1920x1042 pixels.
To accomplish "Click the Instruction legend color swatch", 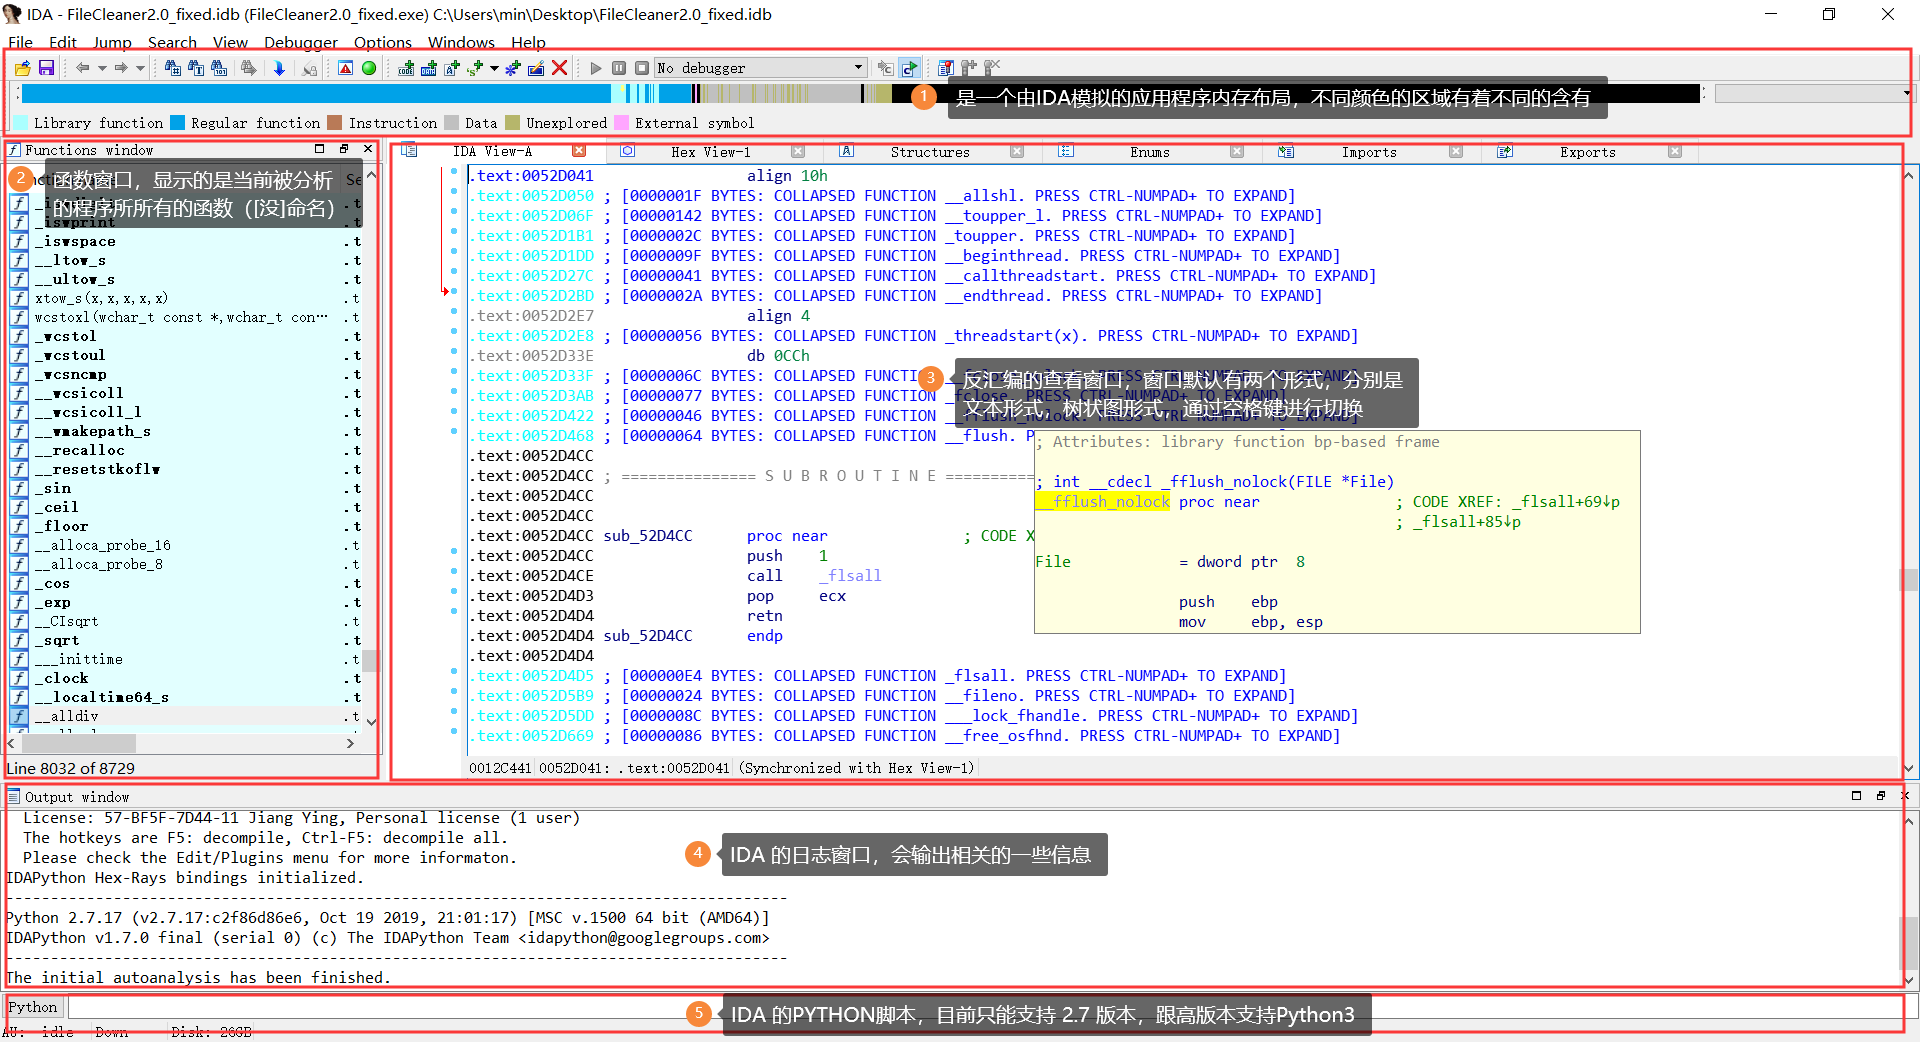I will pos(335,123).
